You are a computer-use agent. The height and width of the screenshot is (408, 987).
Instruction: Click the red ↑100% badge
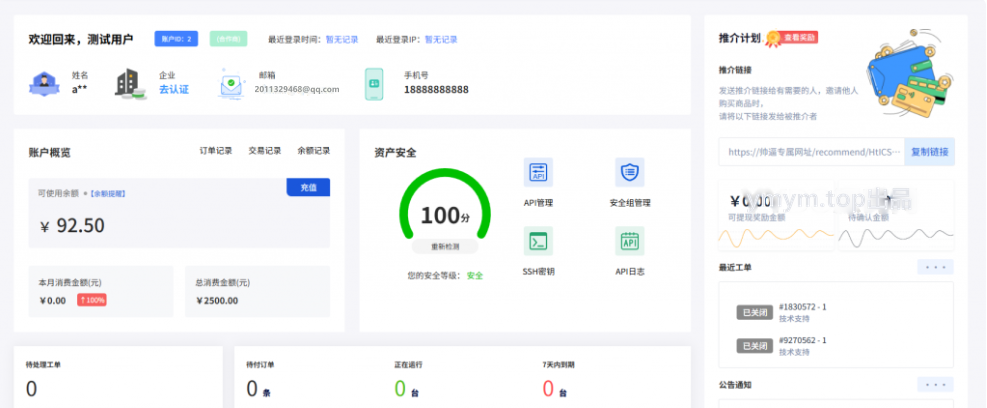[92, 300]
